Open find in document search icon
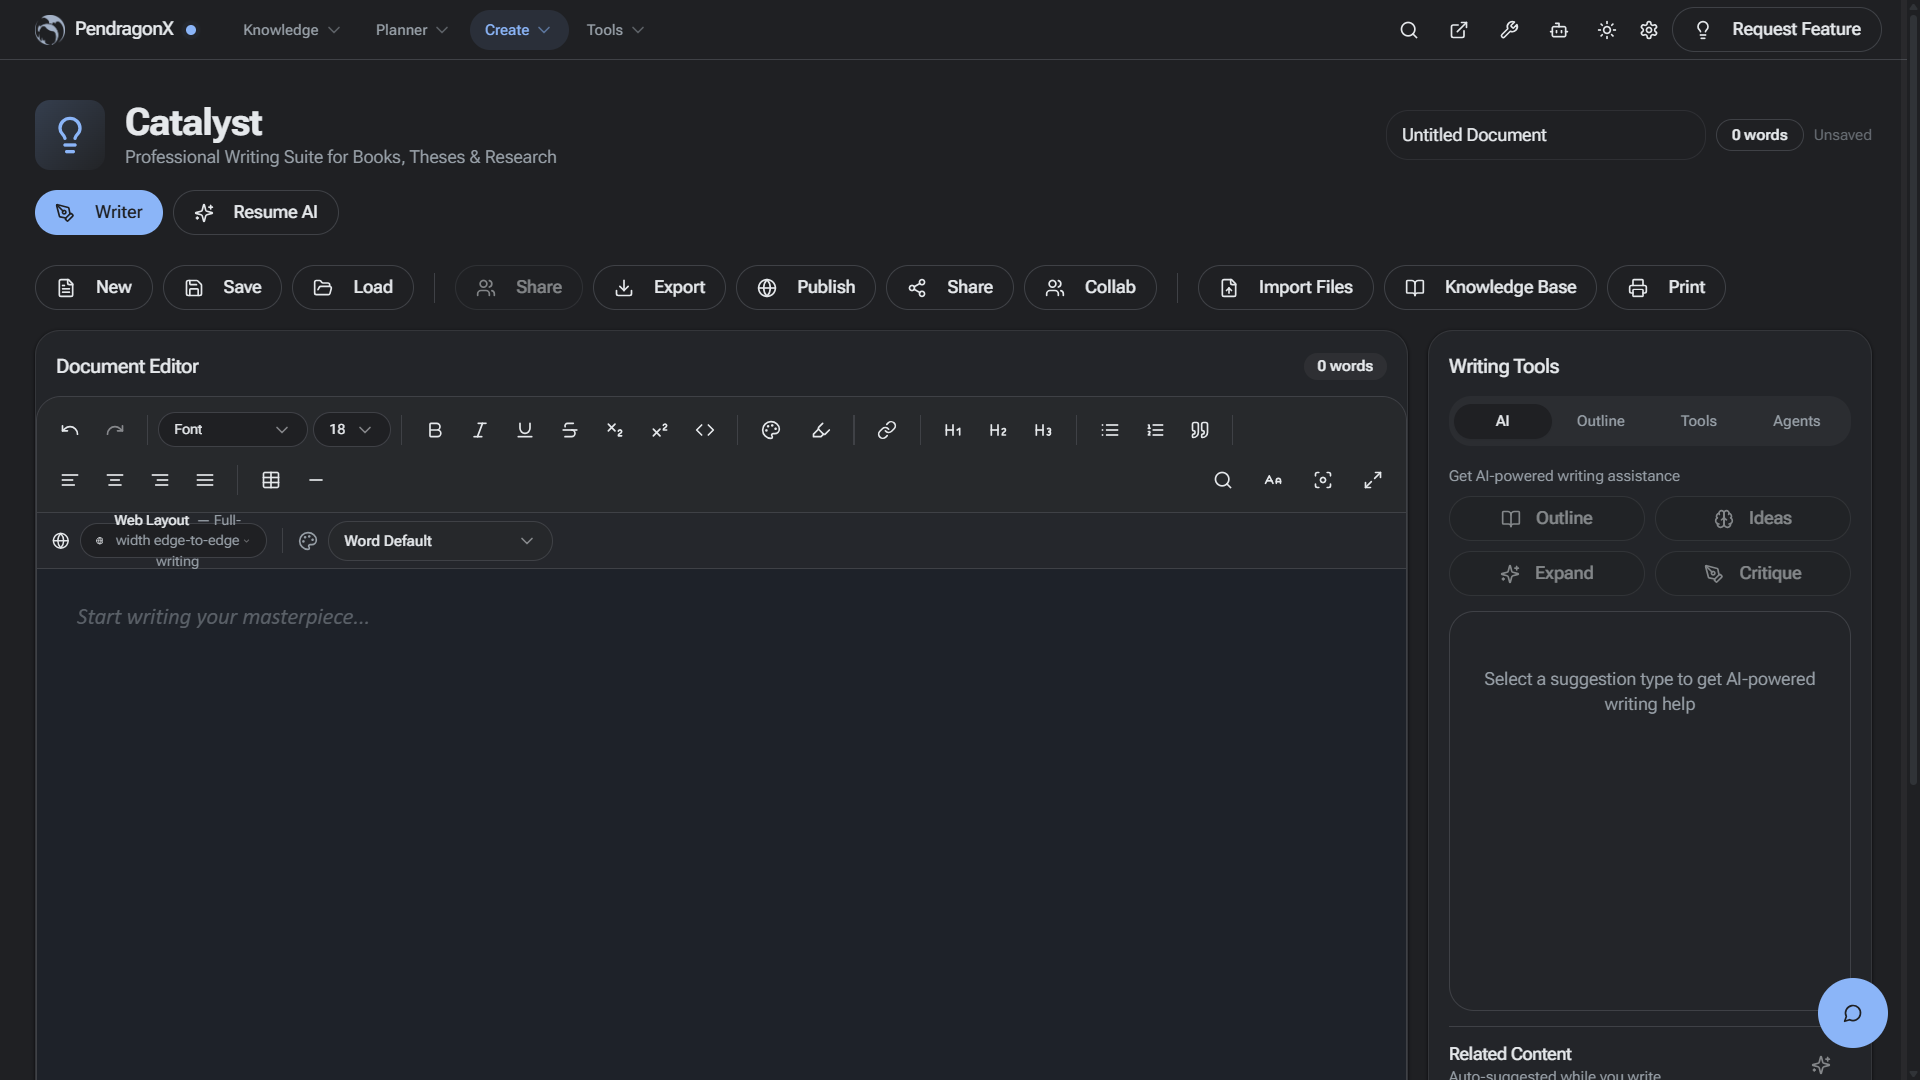Viewport: 1920px width, 1080px height. pos(1222,480)
